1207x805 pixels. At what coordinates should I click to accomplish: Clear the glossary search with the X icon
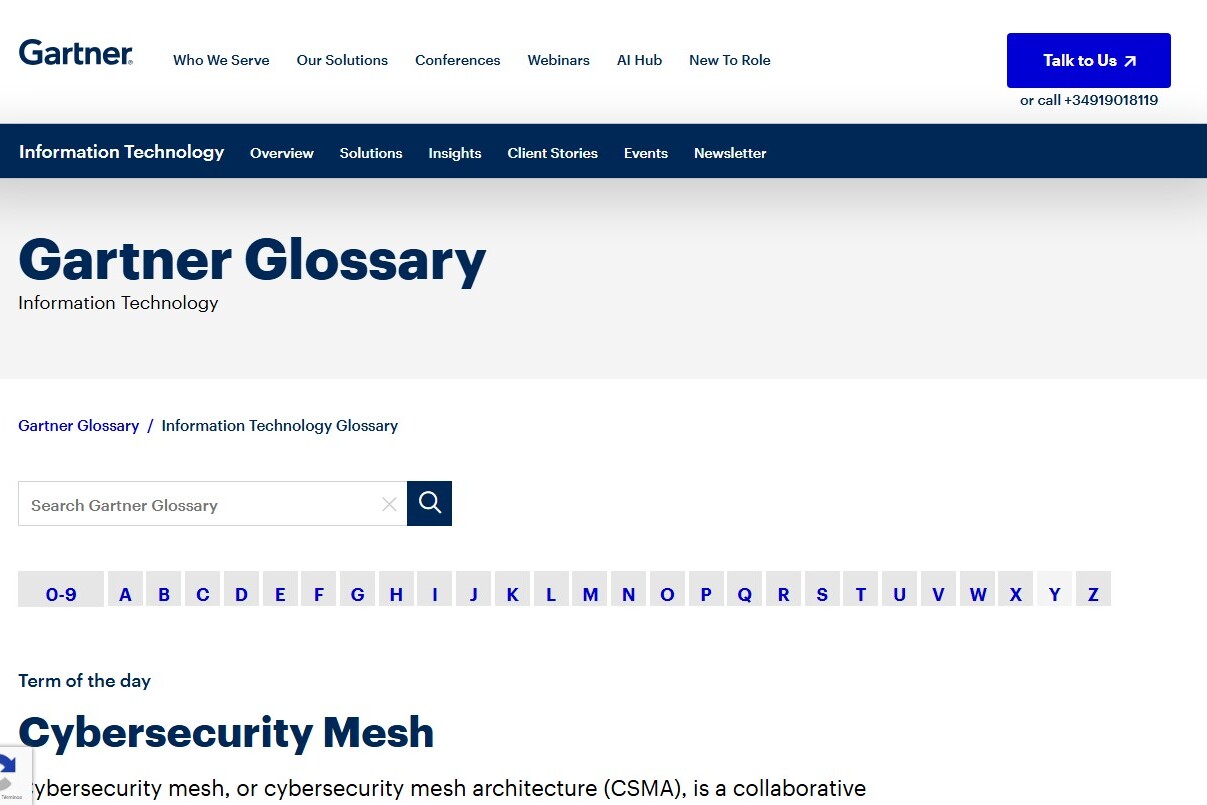[389, 505]
